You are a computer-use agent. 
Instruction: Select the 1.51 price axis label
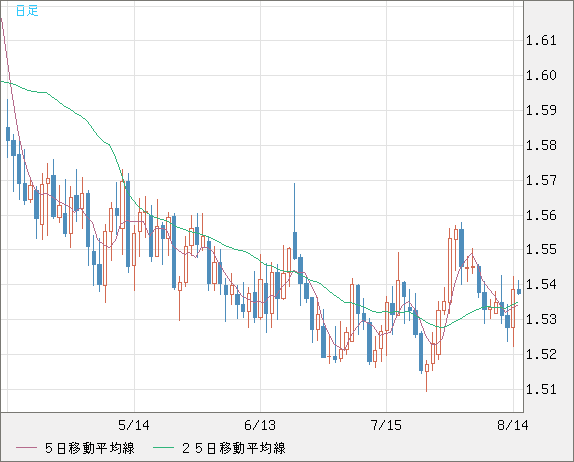tap(541, 389)
